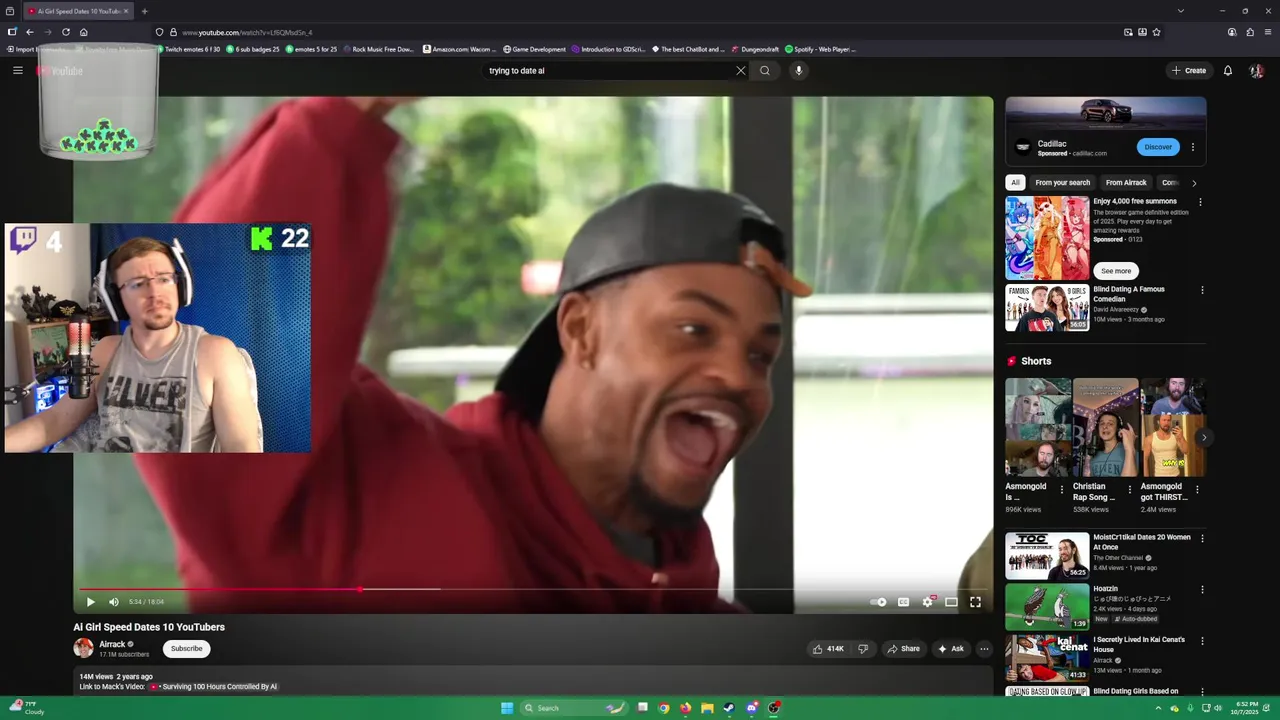Like the video with 414K likes
The height and width of the screenshot is (720, 1280).
tap(828, 649)
